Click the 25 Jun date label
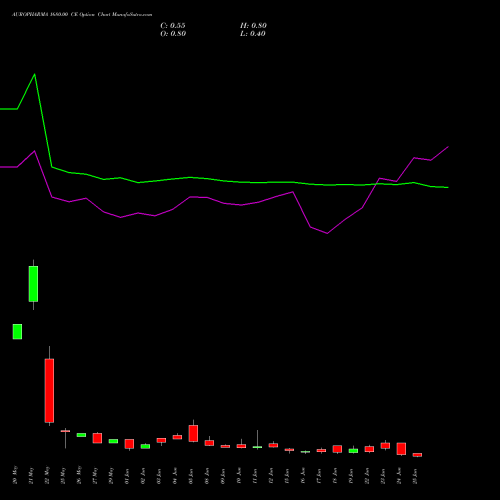 415,476
